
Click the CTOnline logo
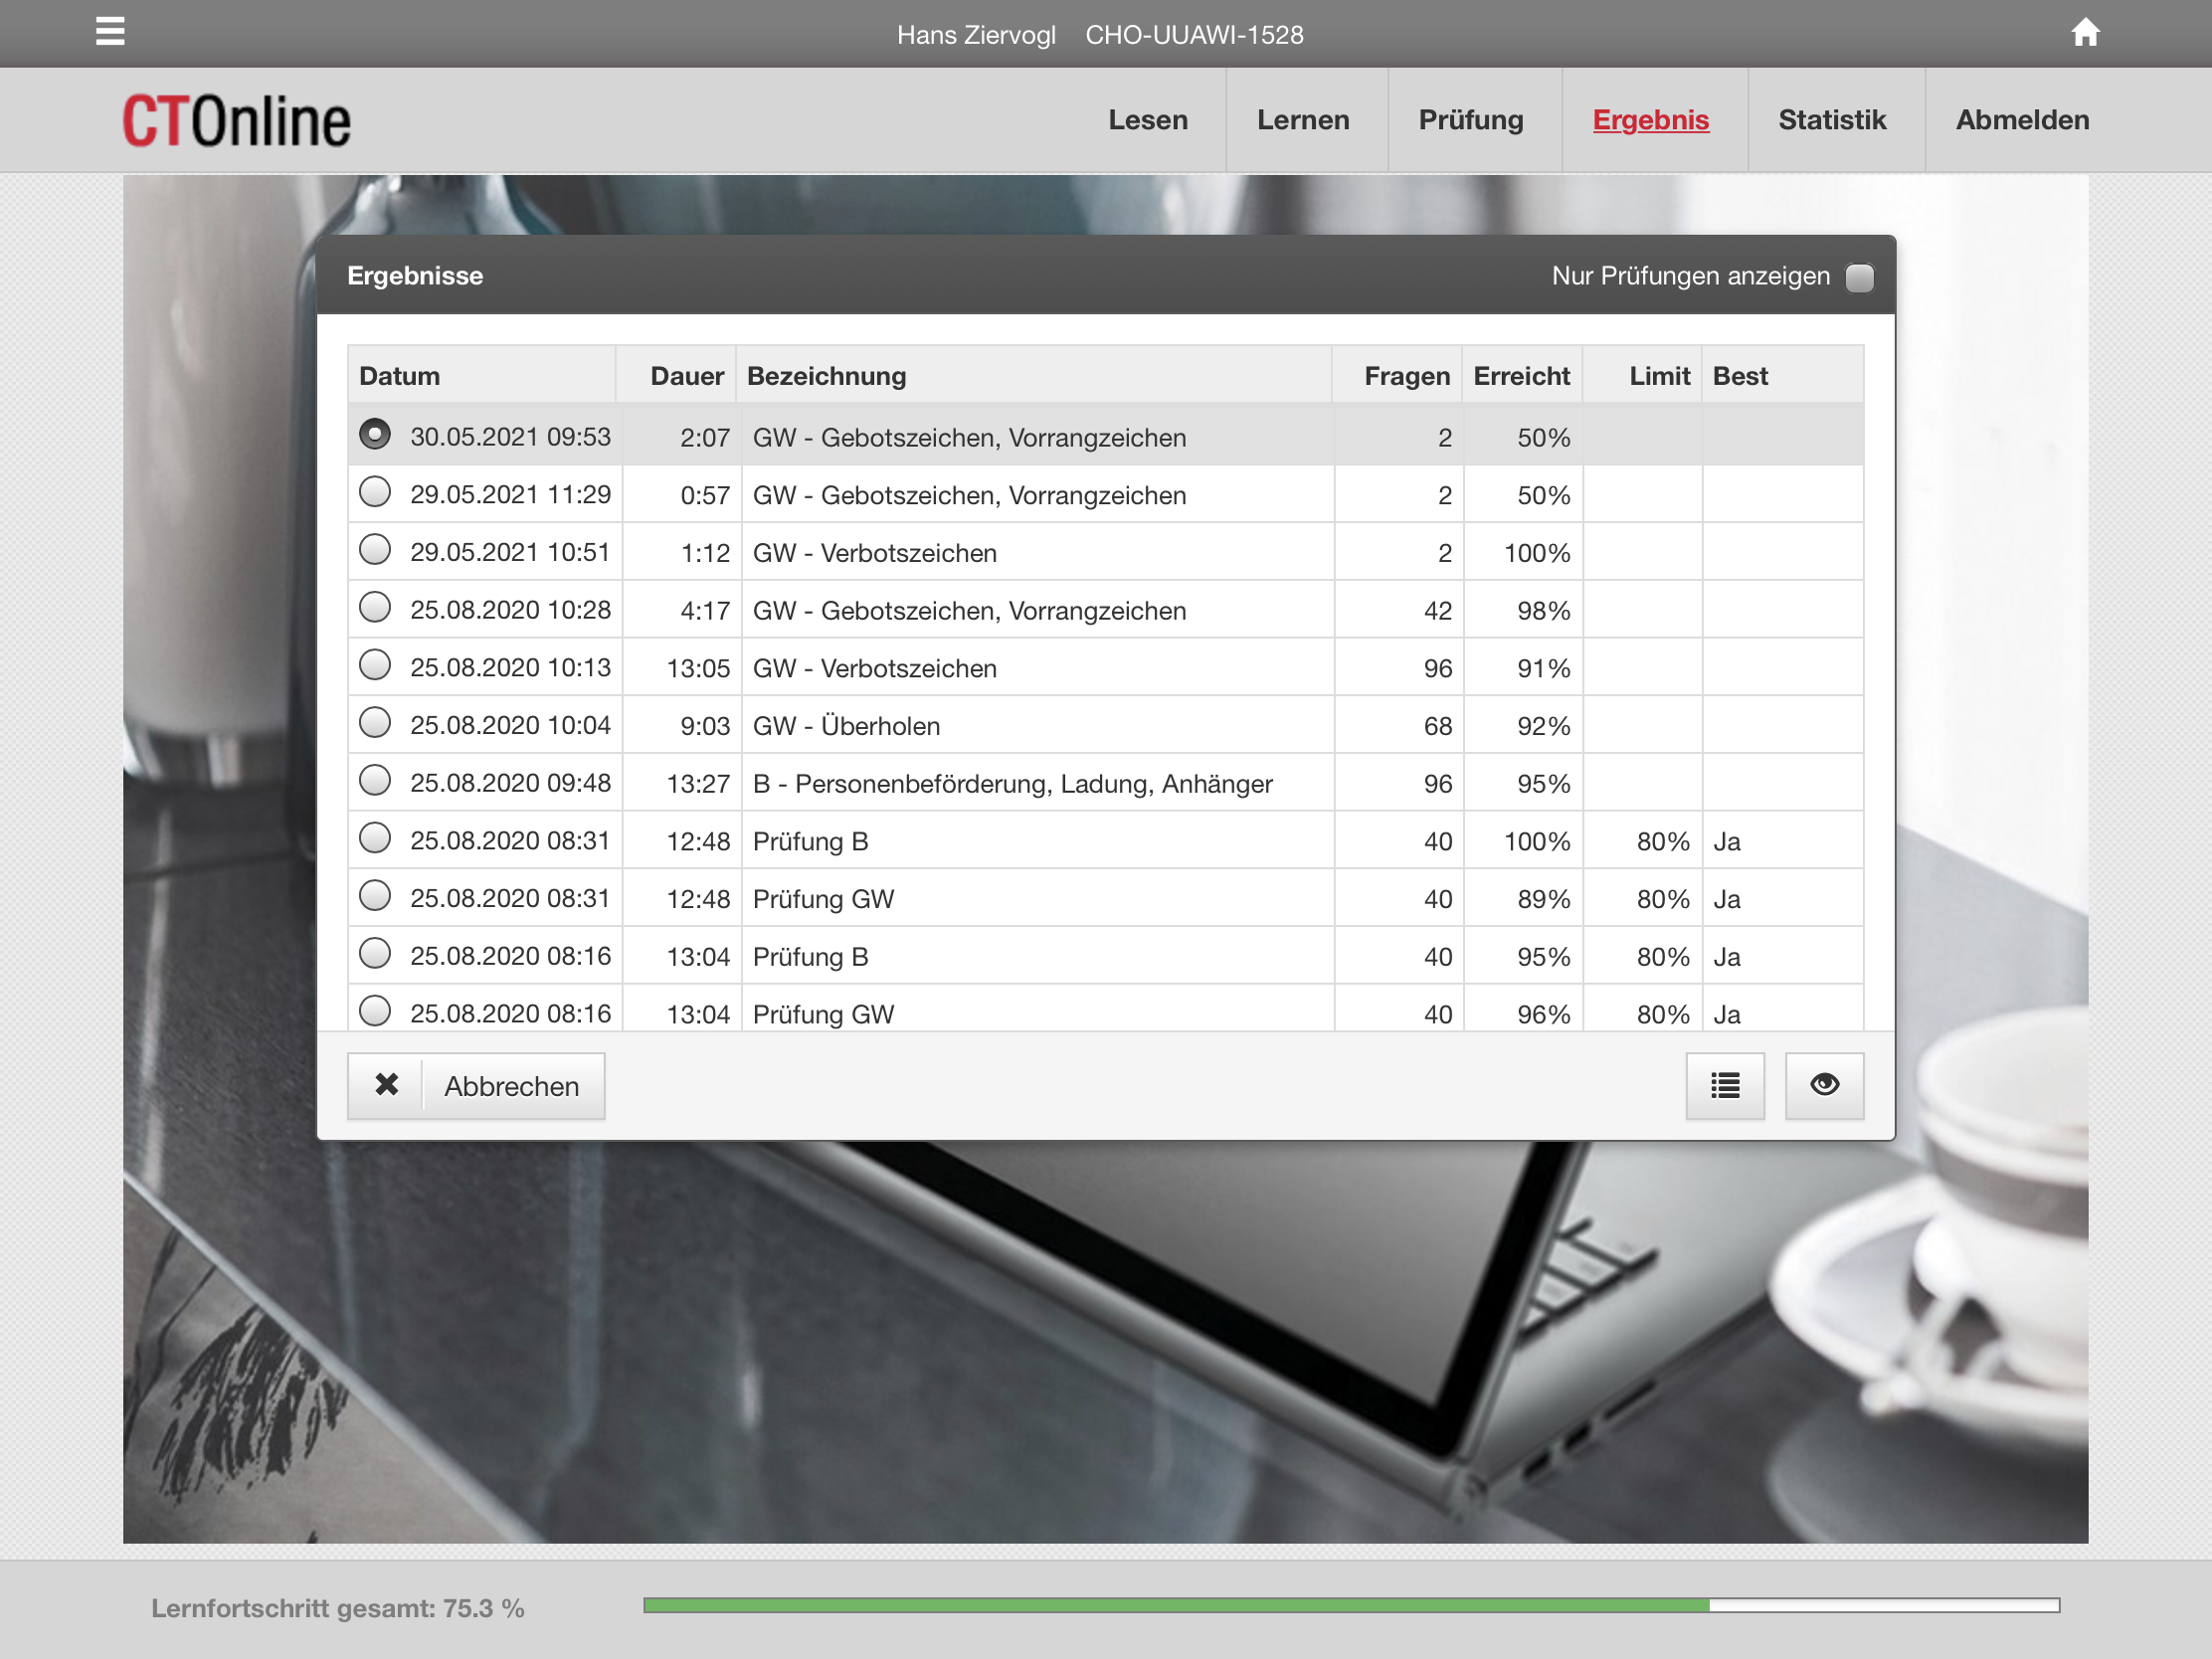point(236,121)
